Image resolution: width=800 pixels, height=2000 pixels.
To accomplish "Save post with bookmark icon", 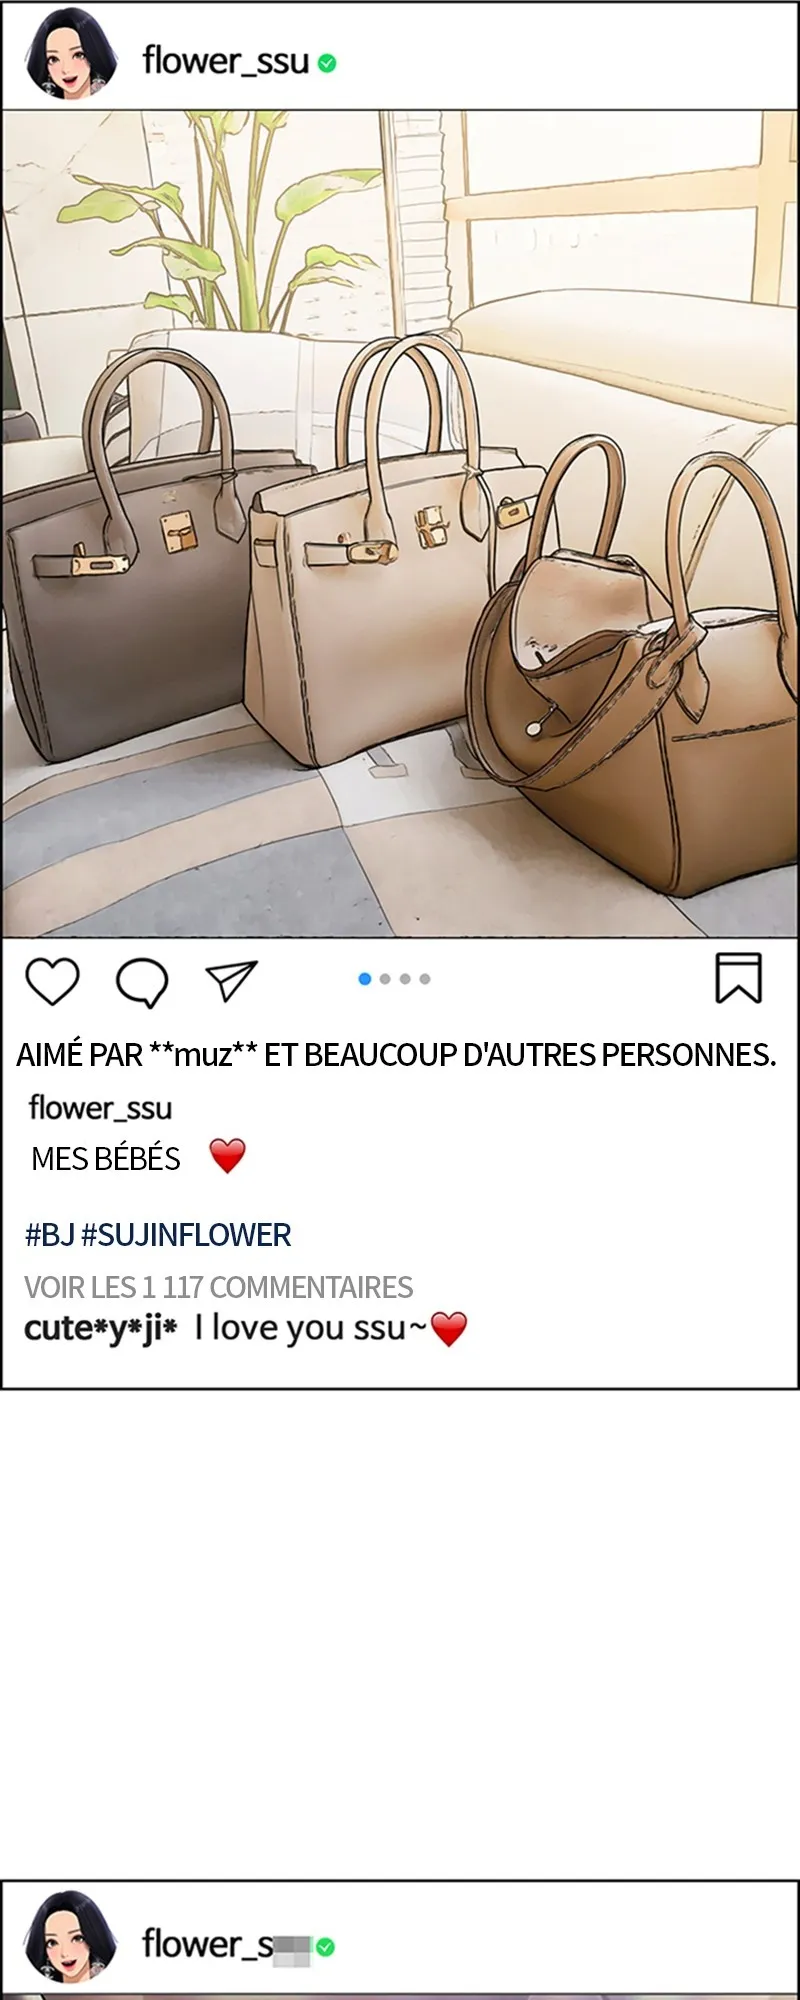I will [739, 978].
